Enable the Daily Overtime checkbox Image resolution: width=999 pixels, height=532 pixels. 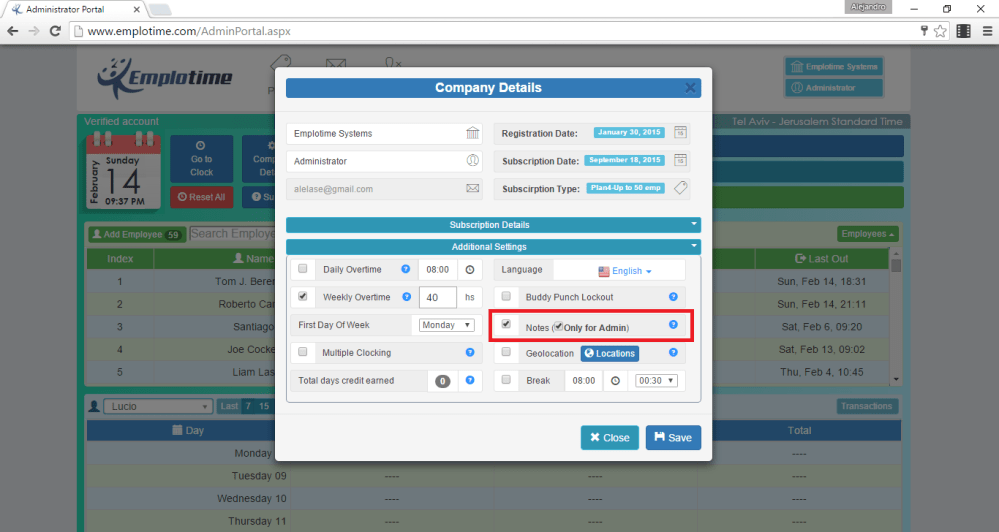pyautogui.click(x=303, y=269)
